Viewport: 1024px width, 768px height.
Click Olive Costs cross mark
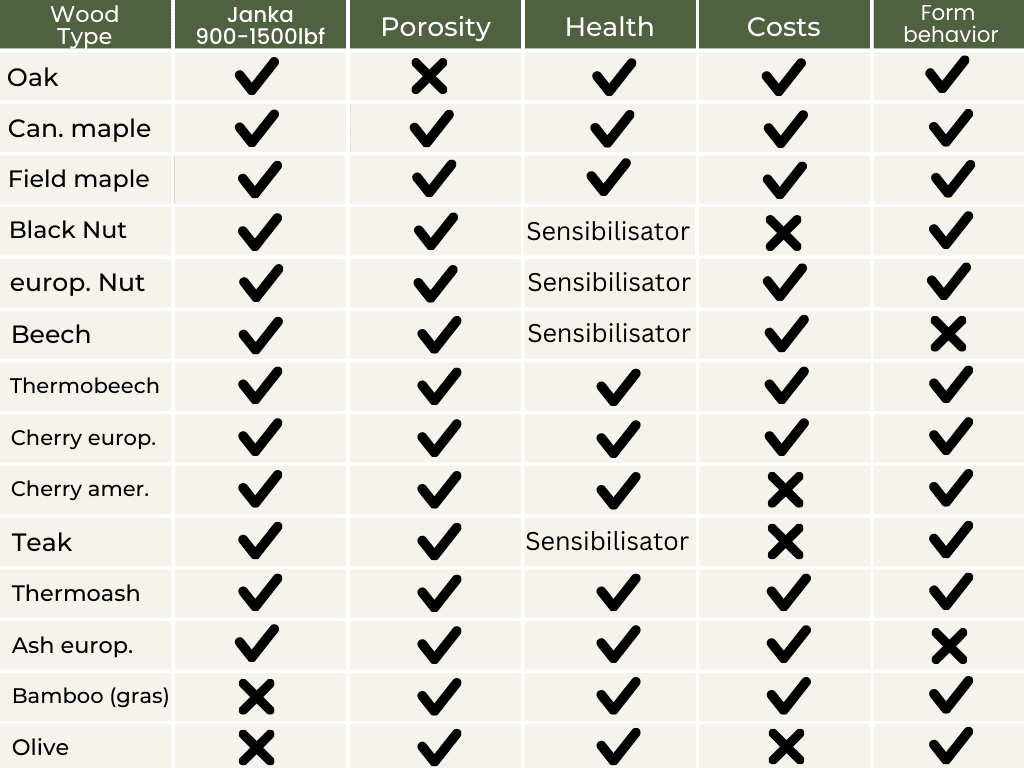[x=786, y=747]
